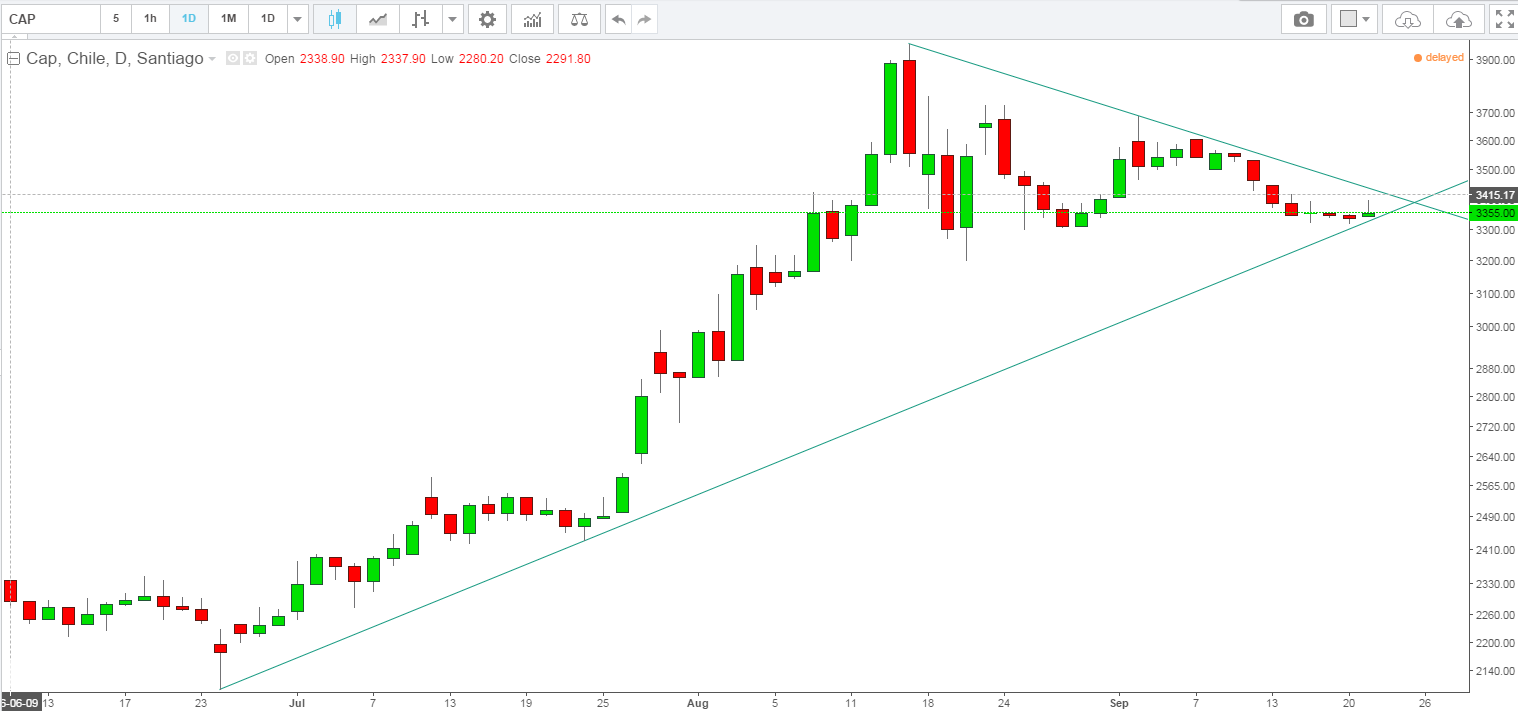Take a chart snapshot with camera icon

pyautogui.click(x=1303, y=19)
